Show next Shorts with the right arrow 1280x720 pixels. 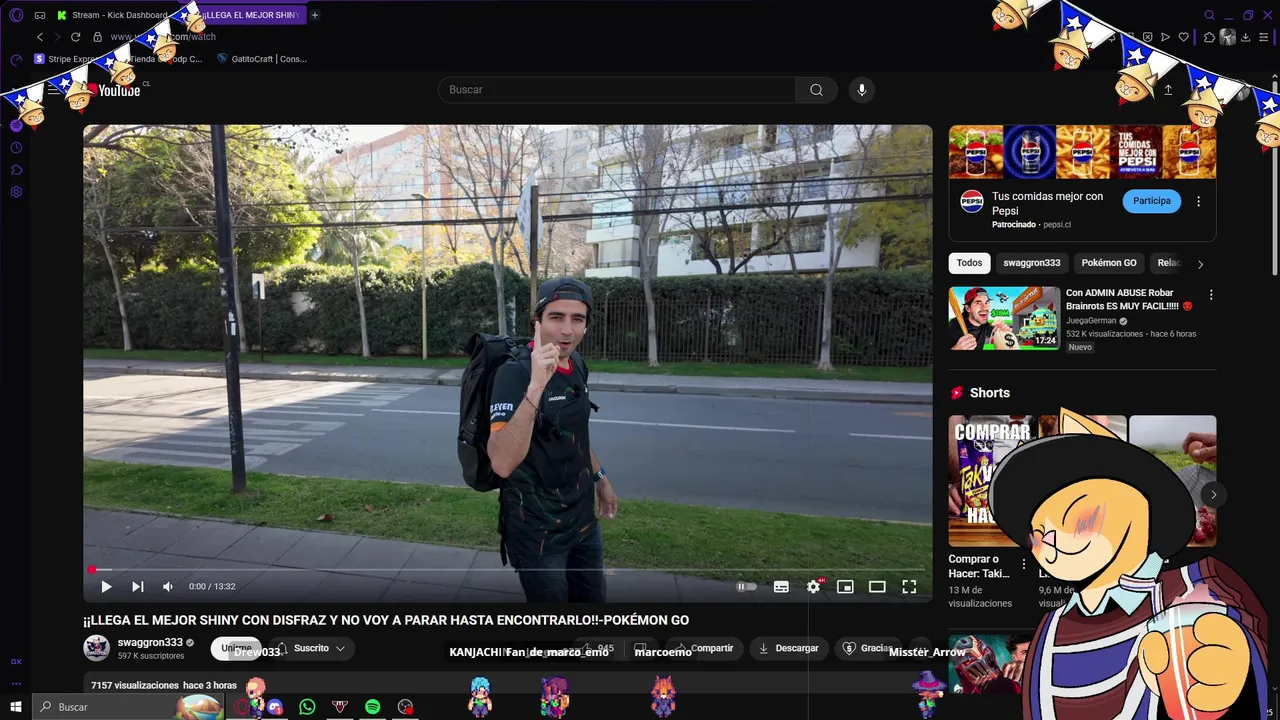pyautogui.click(x=1213, y=494)
